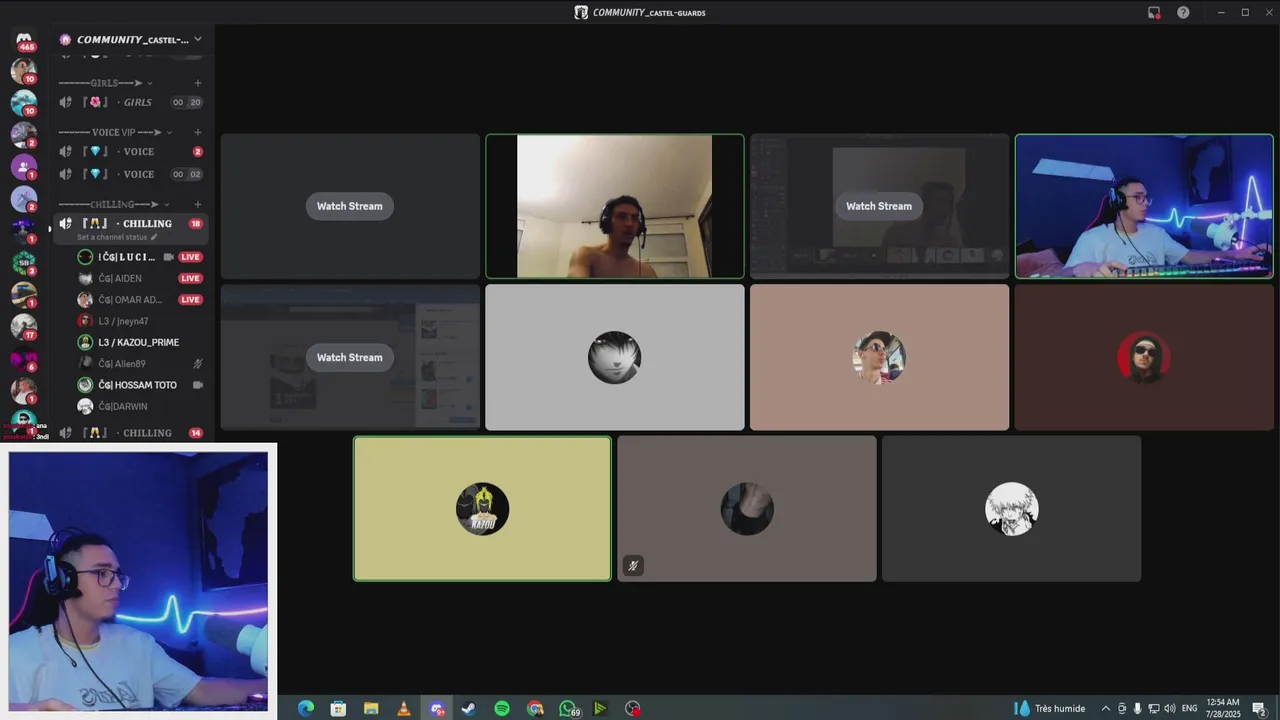The image size is (1280, 720).
Task: Click muted microphone icon beside Alien89
Action: (198, 364)
